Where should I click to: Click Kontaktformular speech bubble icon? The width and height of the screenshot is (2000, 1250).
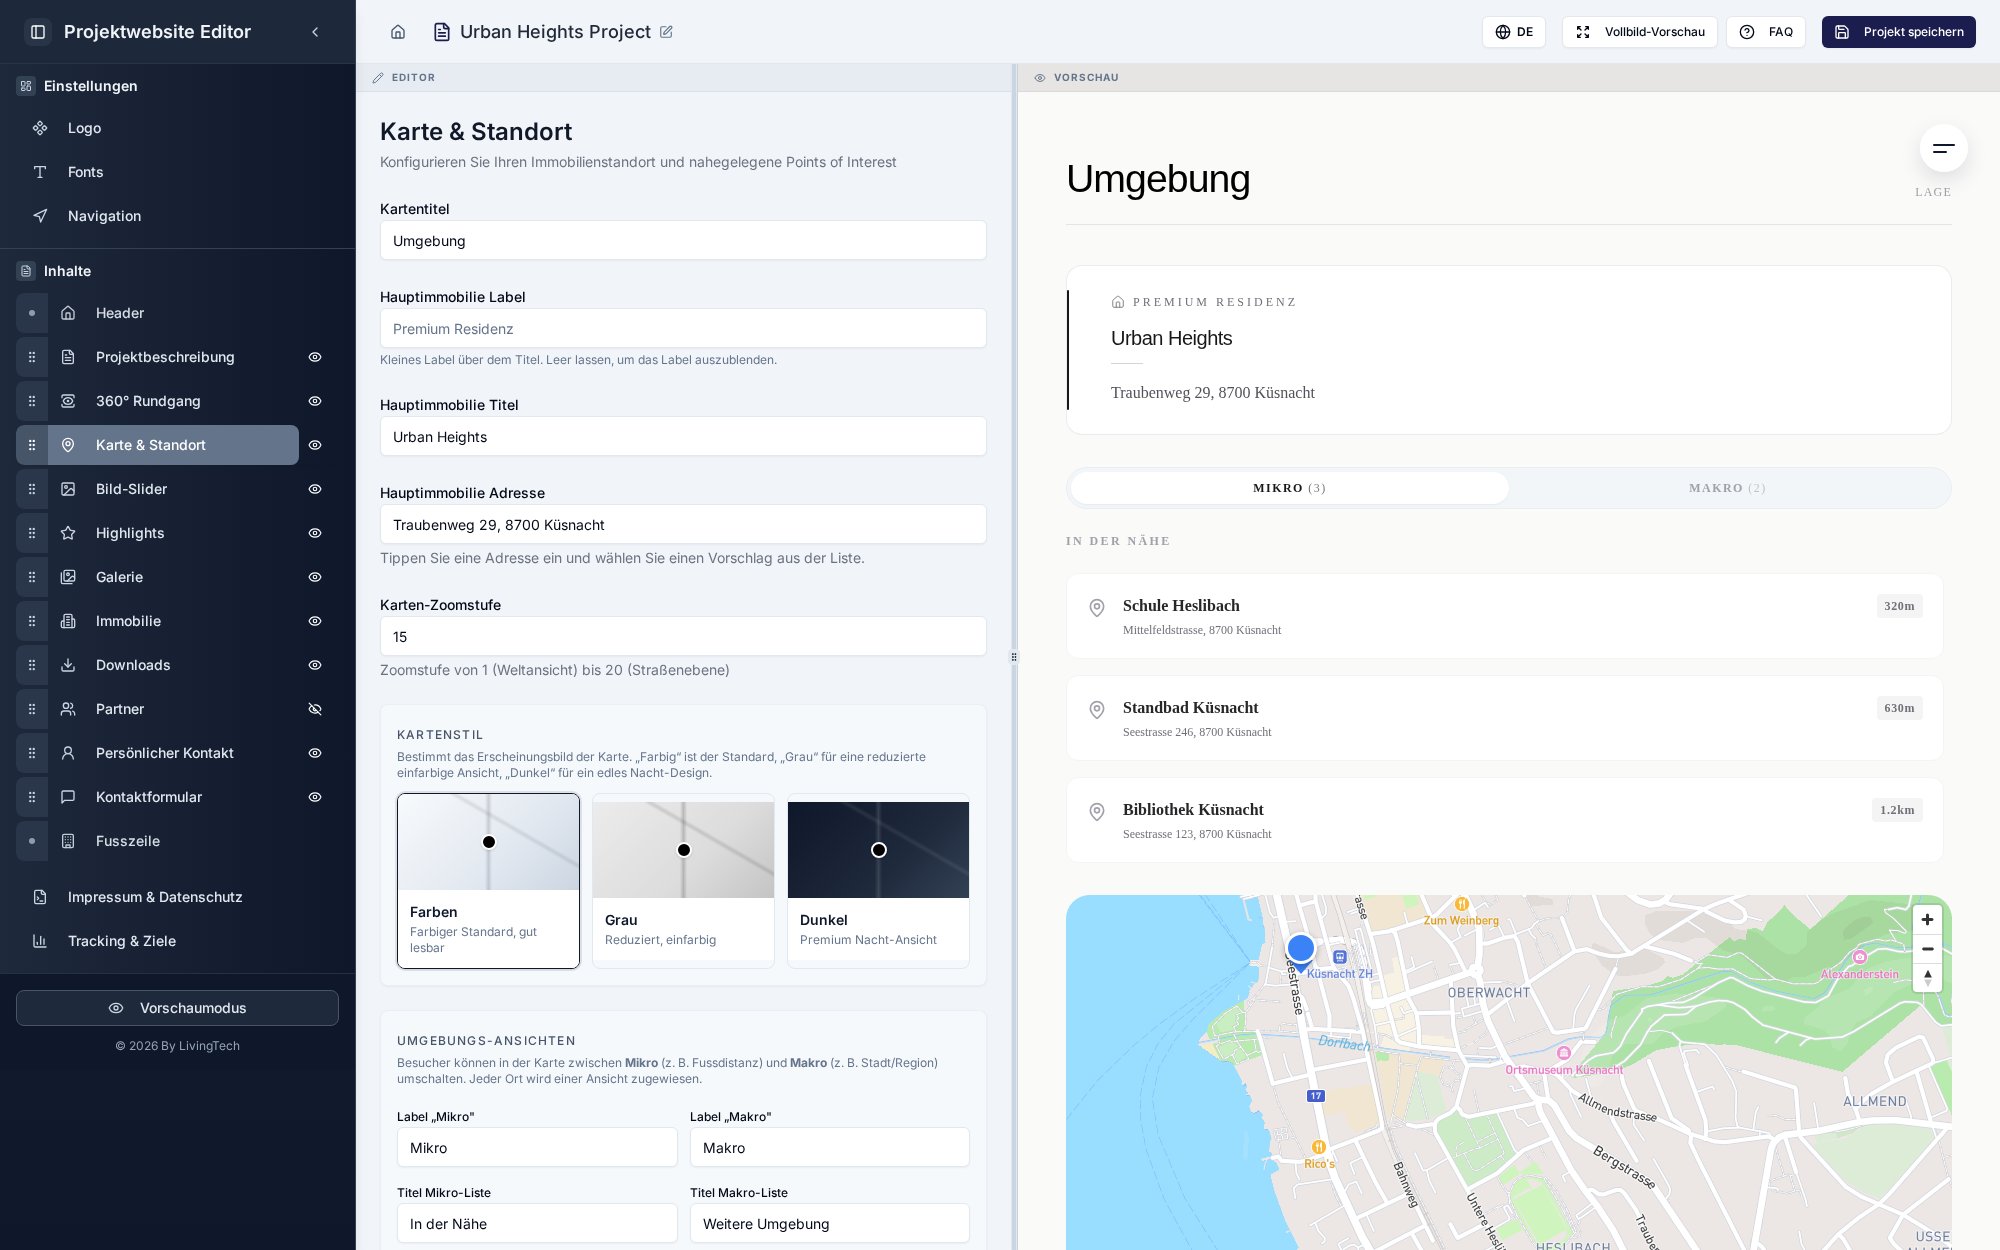68,797
